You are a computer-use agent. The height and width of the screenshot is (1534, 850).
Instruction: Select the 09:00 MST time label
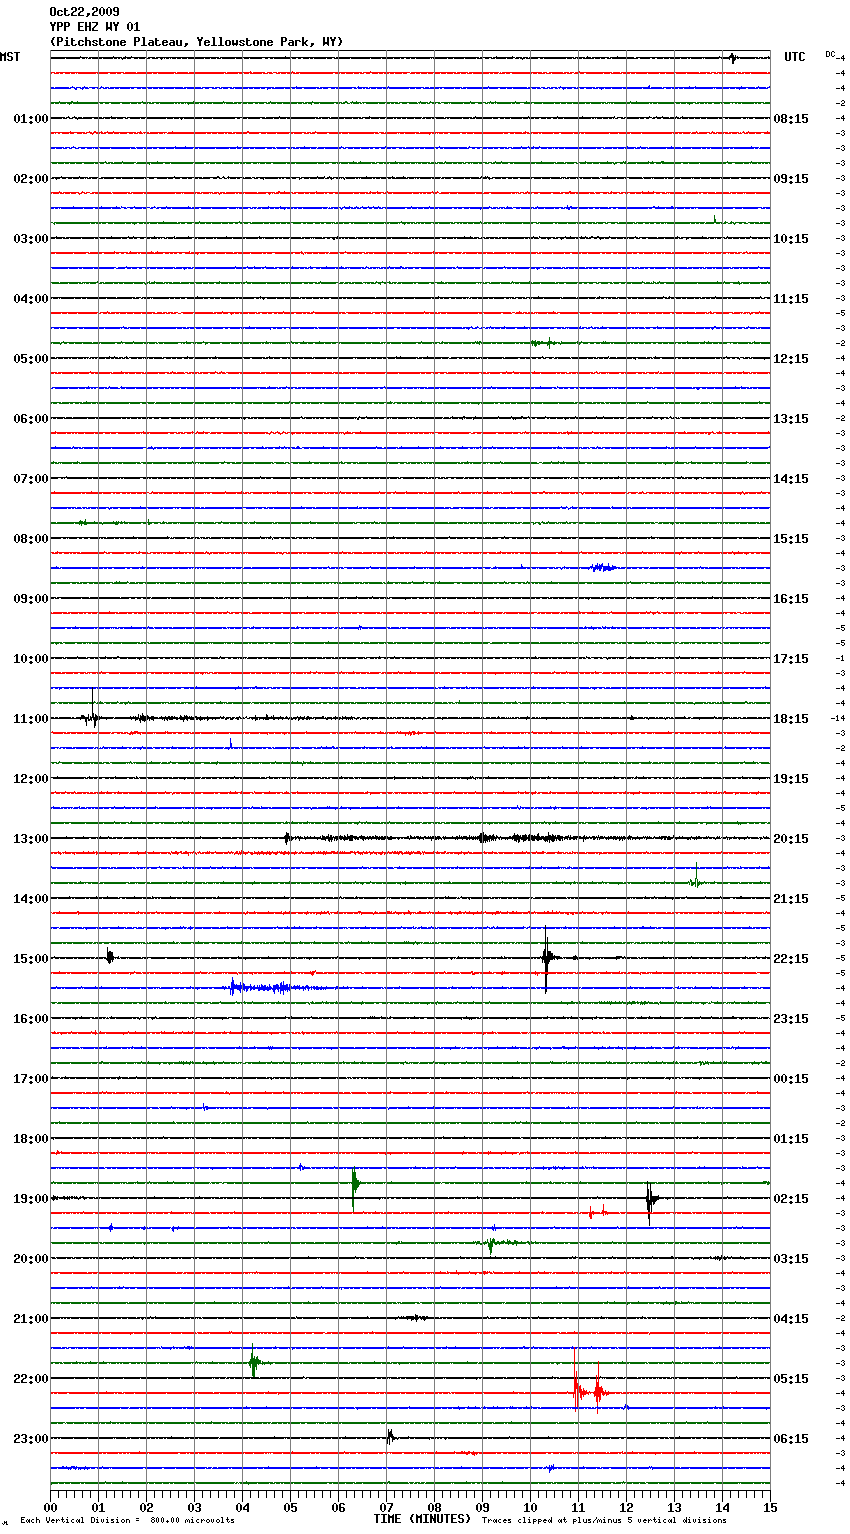point(31,599)
